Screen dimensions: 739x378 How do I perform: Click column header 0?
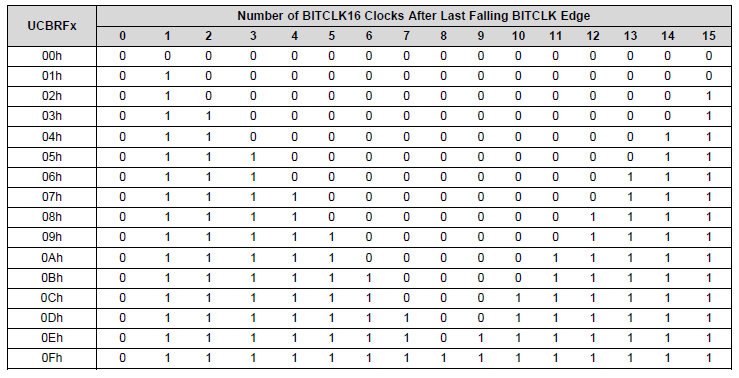123,36
